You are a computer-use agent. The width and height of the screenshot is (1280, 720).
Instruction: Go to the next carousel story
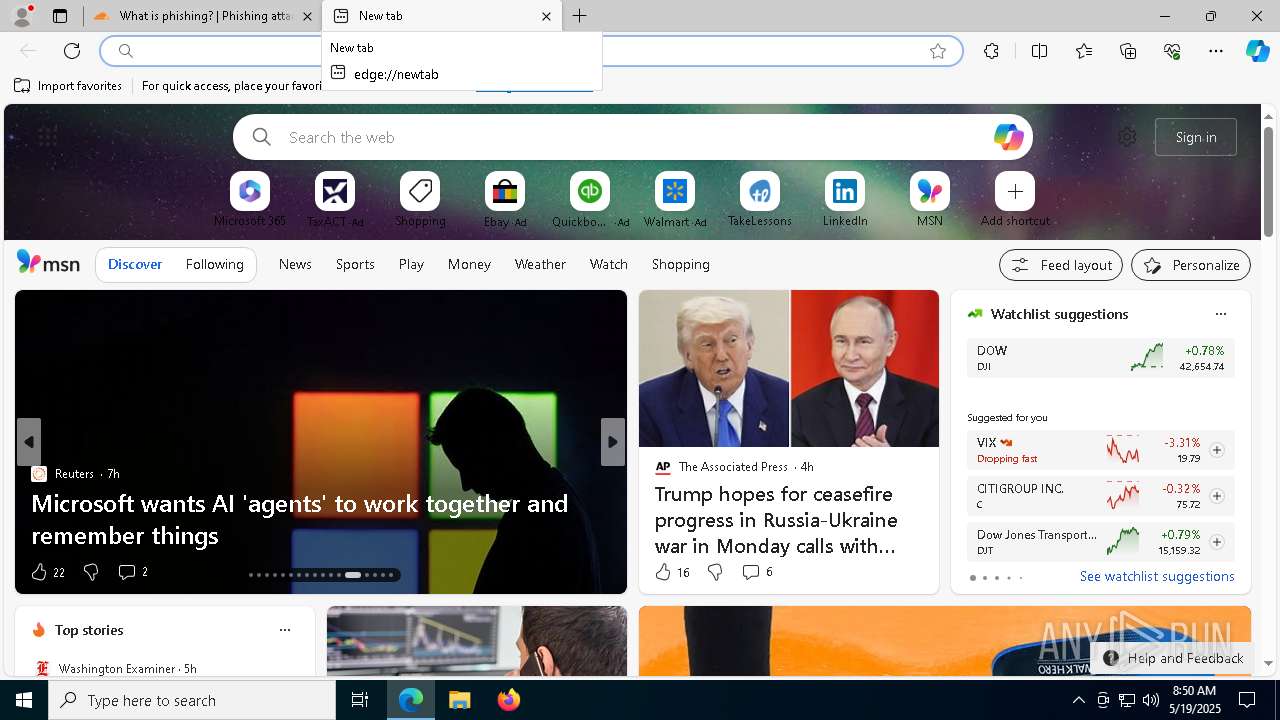[x=613, y=442]
